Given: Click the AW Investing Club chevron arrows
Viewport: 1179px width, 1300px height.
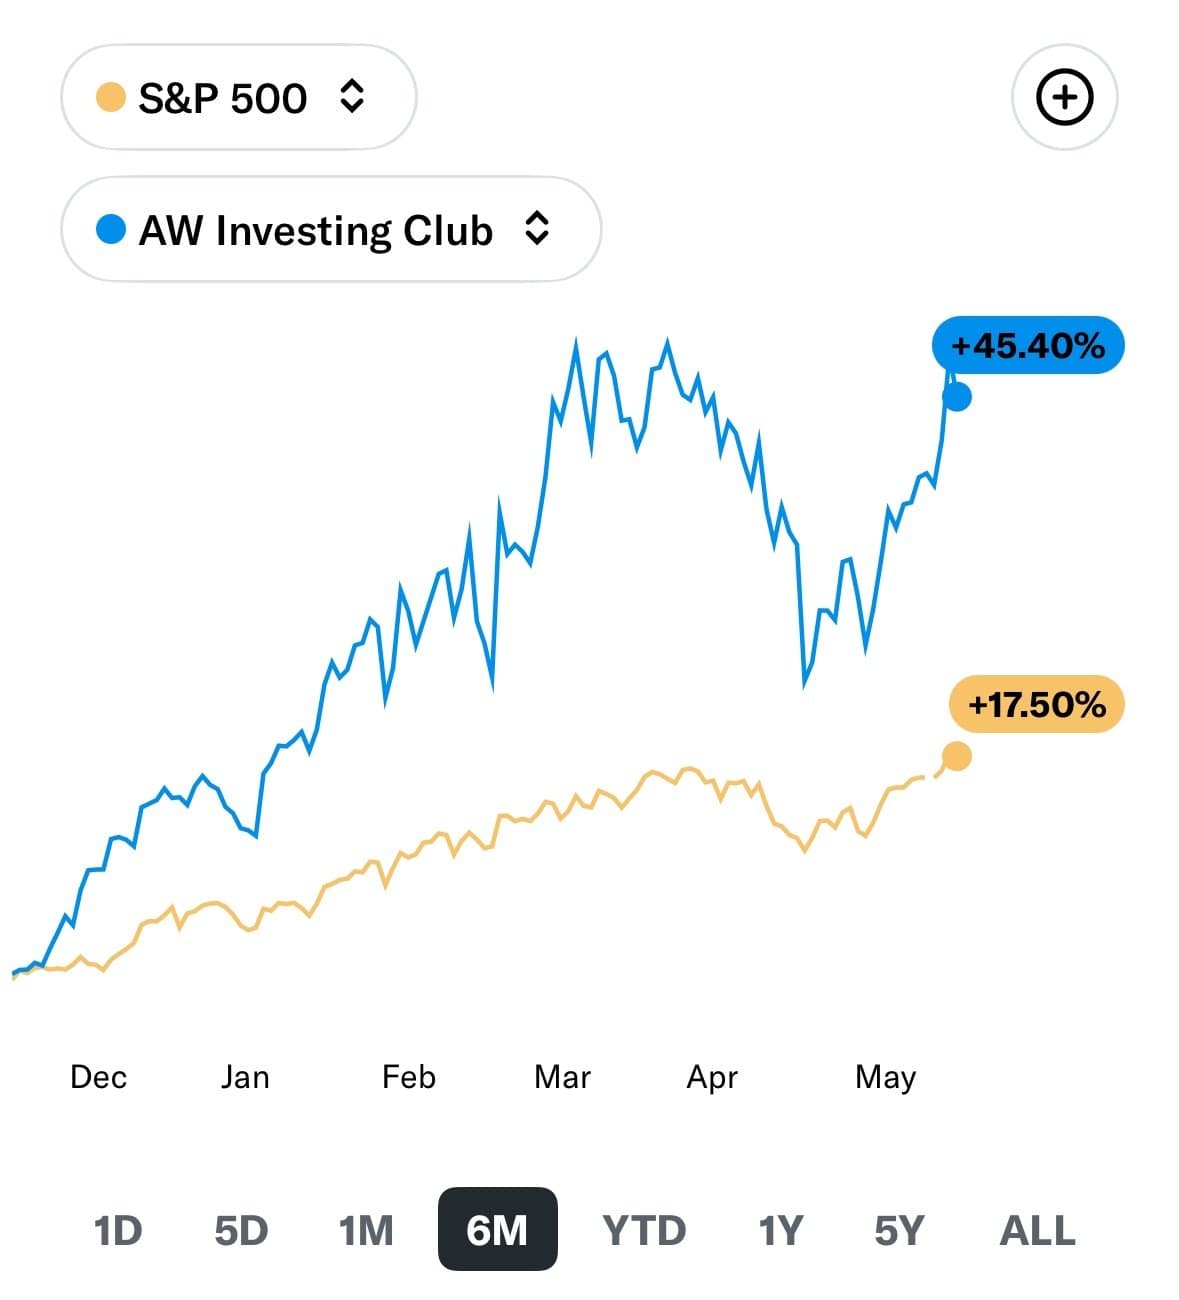Looking at the screenshot, I should pos(537,229).
